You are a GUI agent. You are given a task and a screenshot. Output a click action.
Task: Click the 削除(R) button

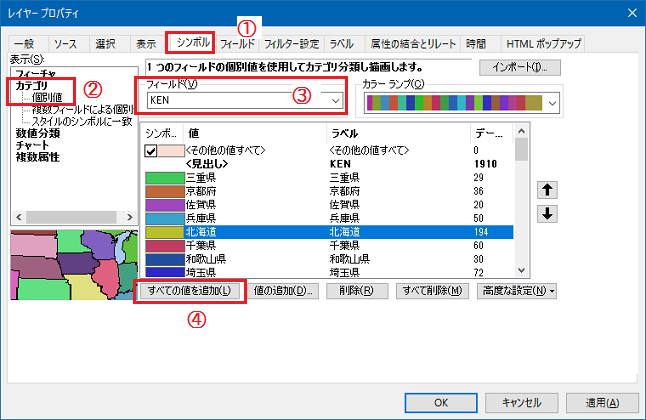(357, 291)
